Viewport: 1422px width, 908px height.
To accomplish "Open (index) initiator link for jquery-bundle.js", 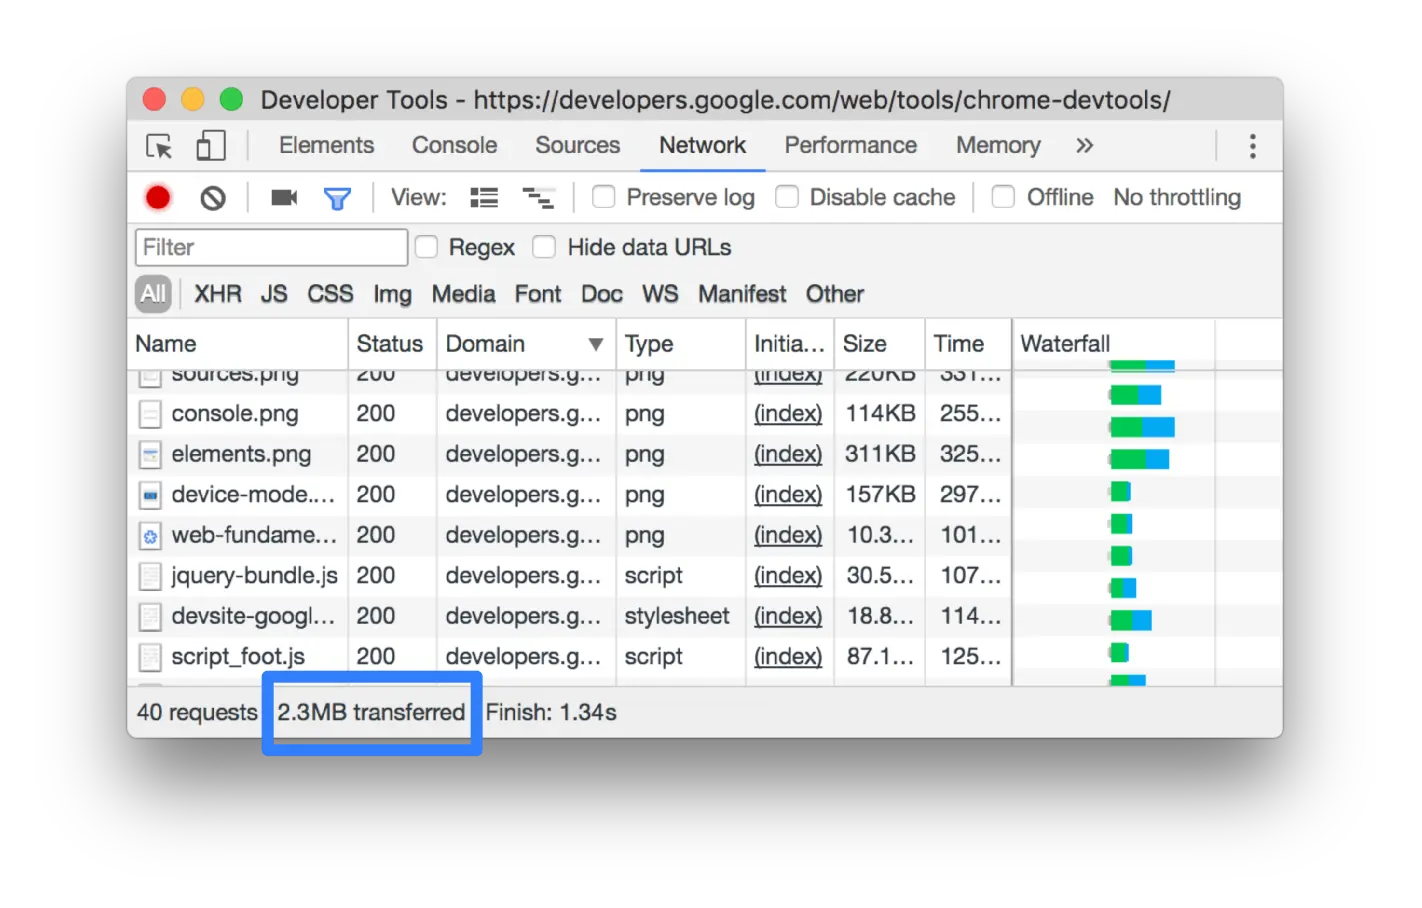I will coord(788,576).
